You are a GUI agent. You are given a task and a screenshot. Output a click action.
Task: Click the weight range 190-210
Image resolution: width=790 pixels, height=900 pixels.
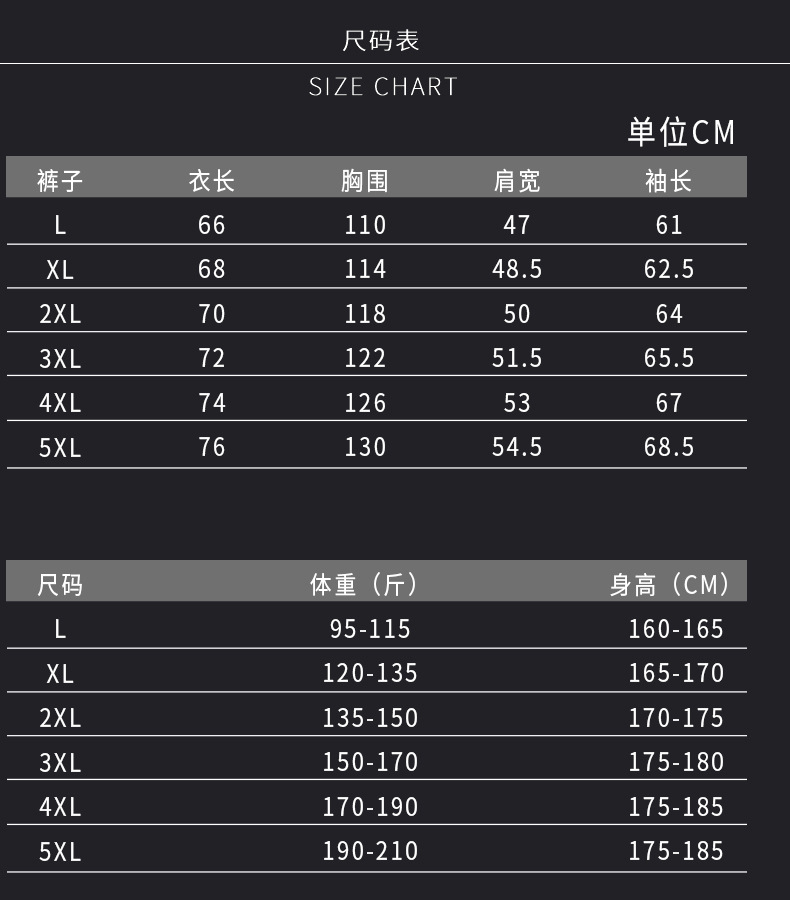coord(370,851)
